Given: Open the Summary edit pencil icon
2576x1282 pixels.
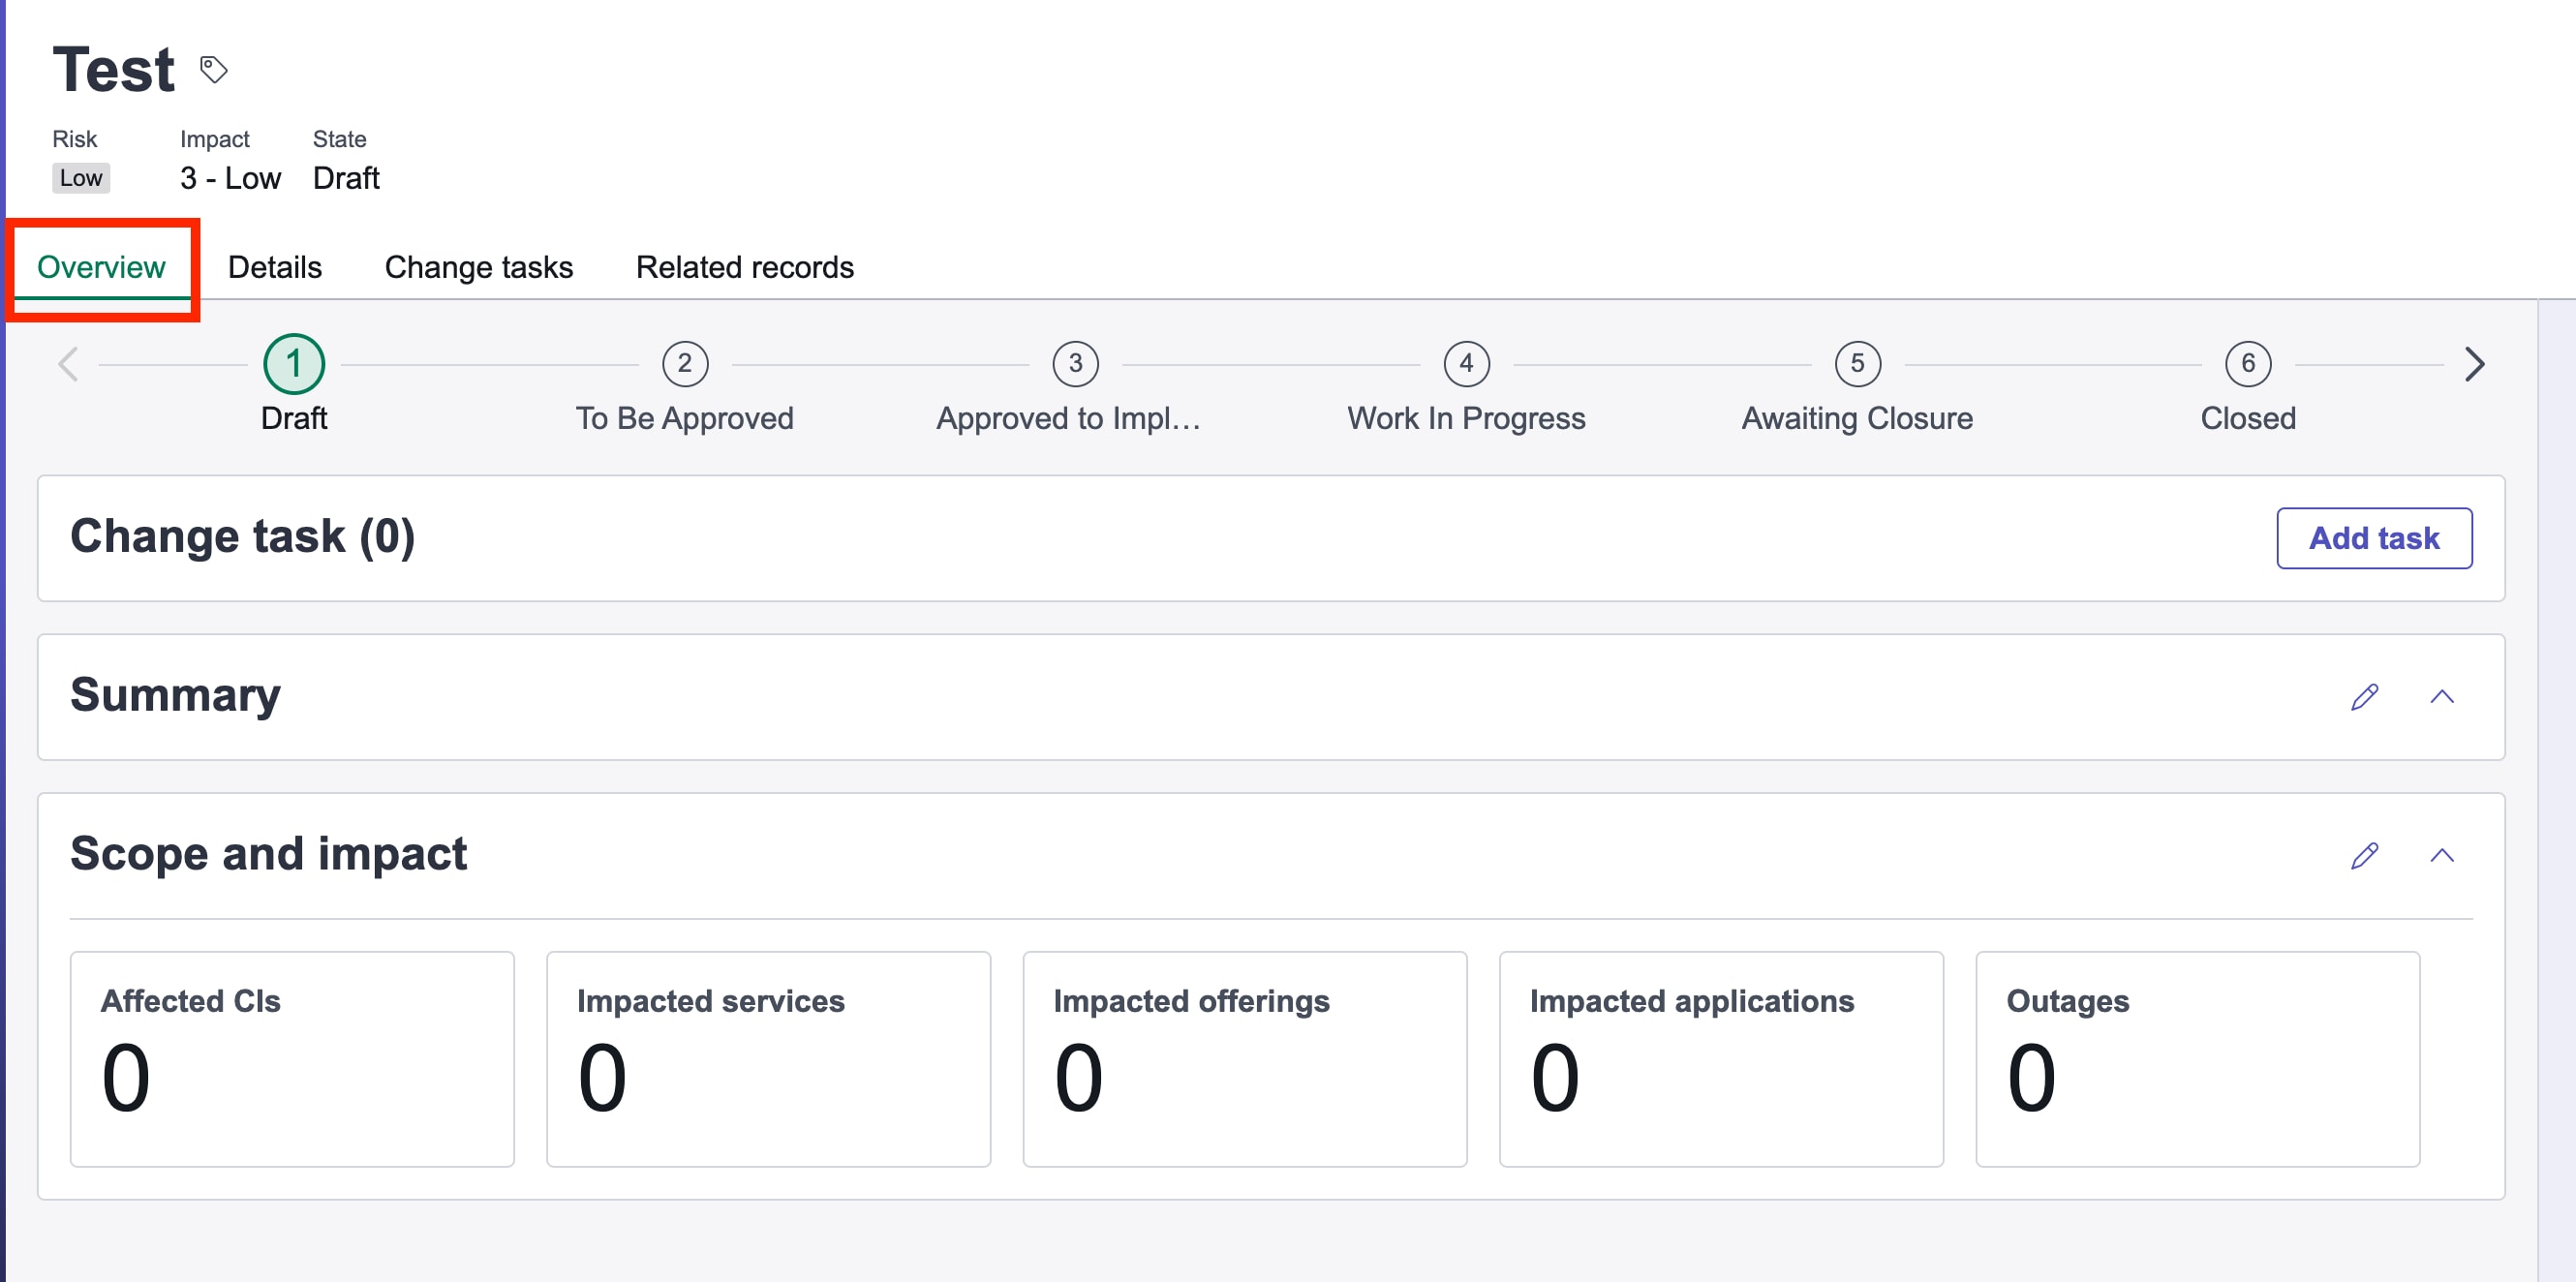Looking at the screenshot, I should [2365, 696].
